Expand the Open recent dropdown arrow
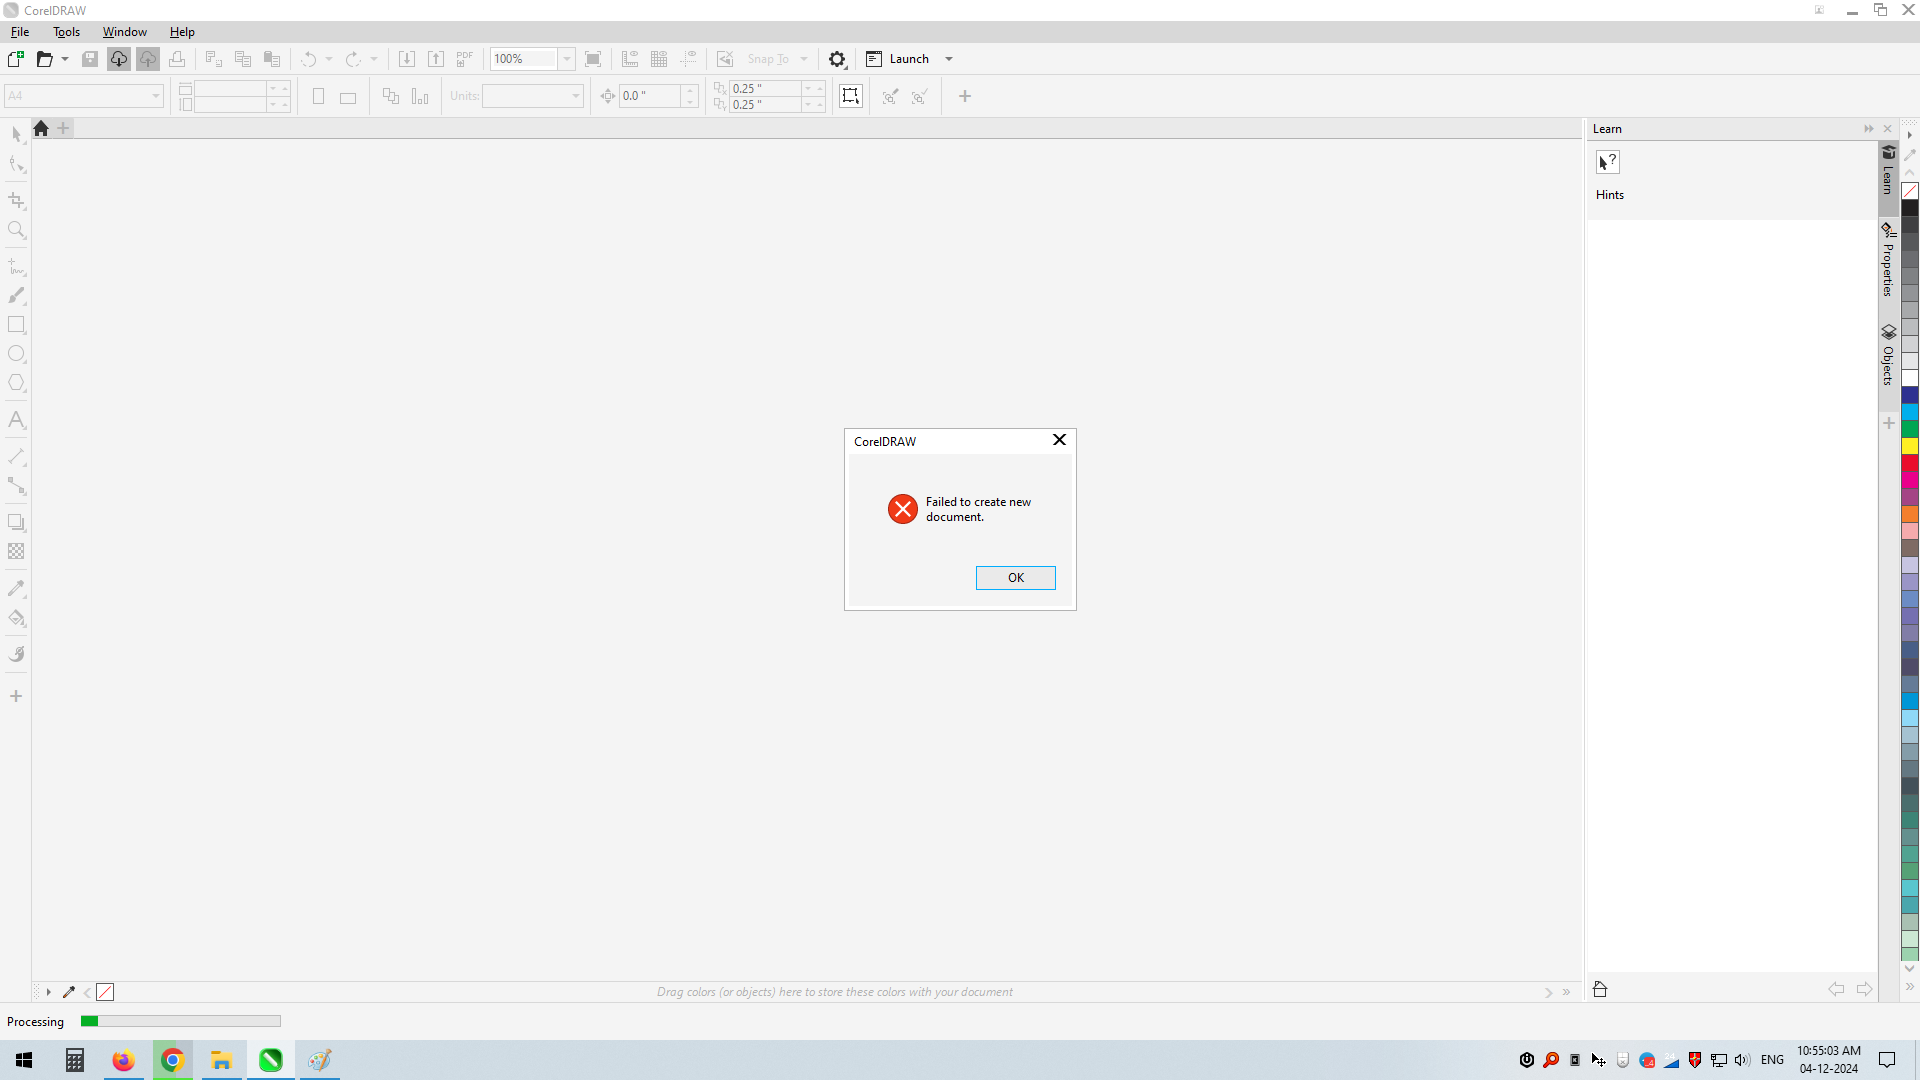 coord(65,59)
